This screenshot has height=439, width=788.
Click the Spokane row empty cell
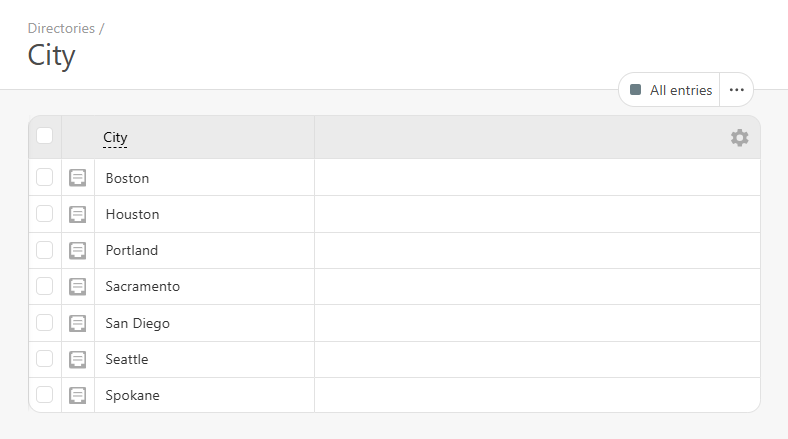pos(537,395)
